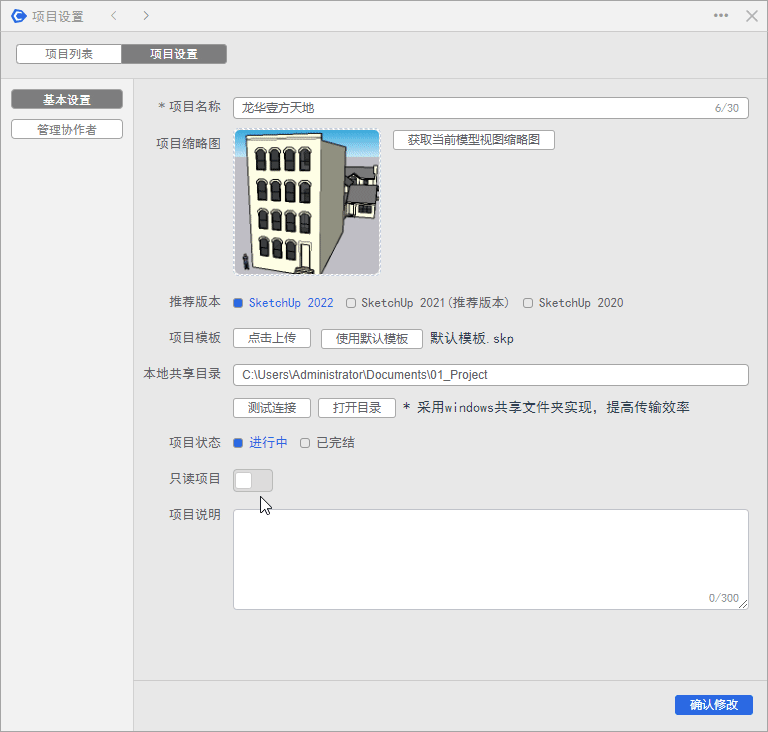This screenshot has height=732, width=768.
Task: Open the 管理协作者 section
Action: [67, 129]
